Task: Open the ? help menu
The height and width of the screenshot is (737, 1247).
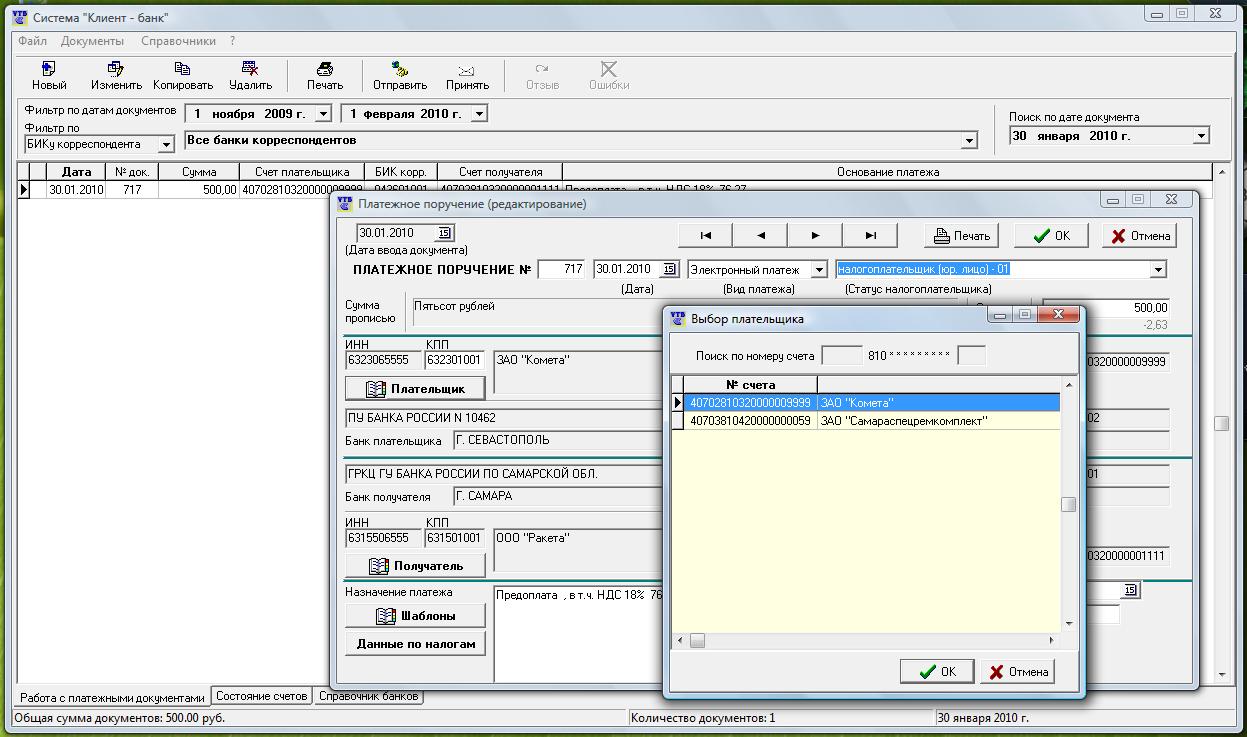Action: coord(232,41)
